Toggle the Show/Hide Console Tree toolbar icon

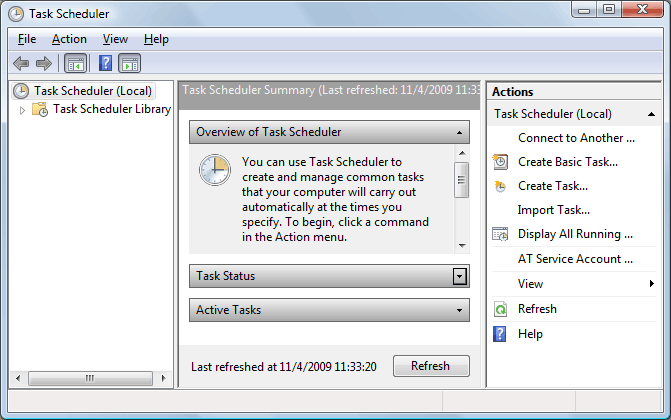(x=76, y=64)
